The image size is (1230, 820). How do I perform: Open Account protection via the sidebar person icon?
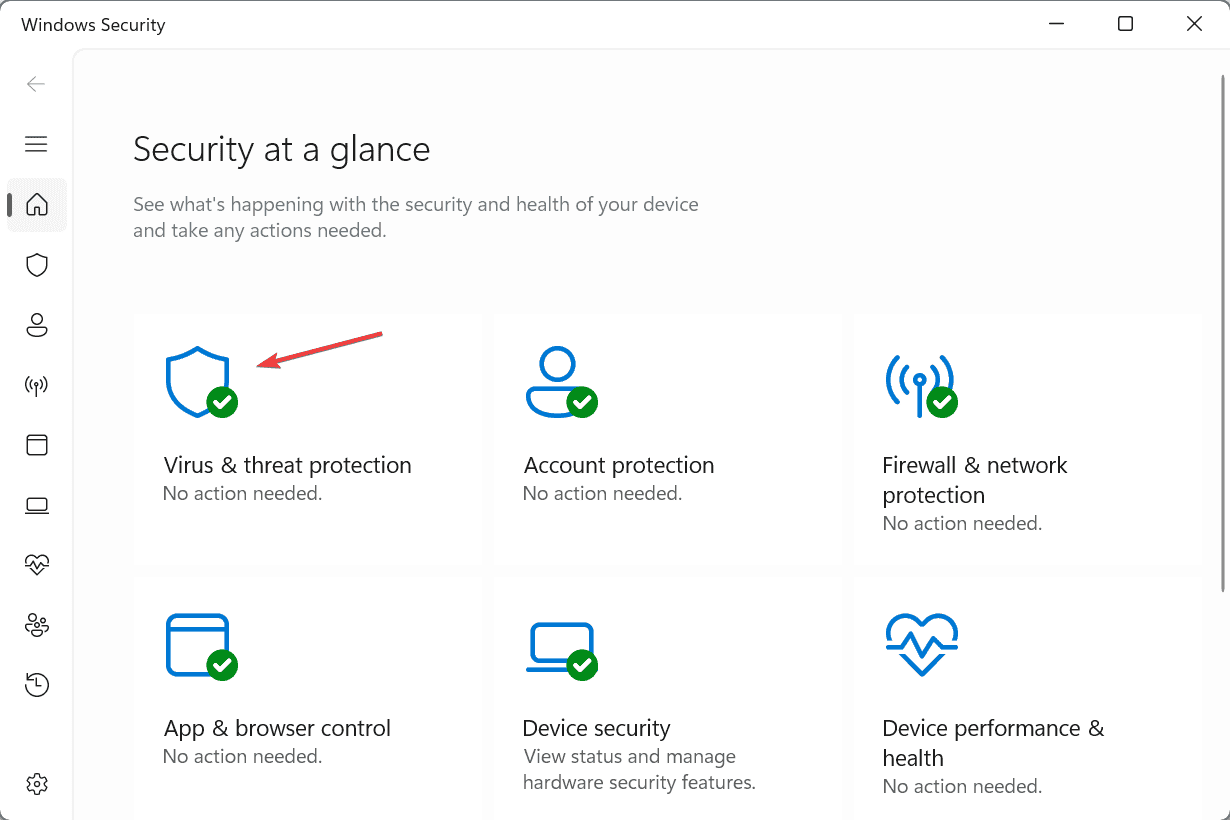point(36,325)
